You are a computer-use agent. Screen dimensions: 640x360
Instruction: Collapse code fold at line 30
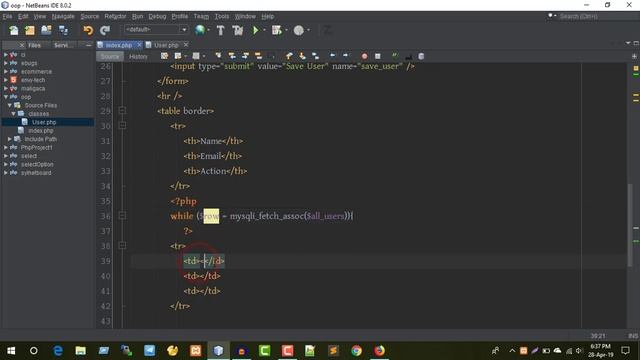(122, 125)
